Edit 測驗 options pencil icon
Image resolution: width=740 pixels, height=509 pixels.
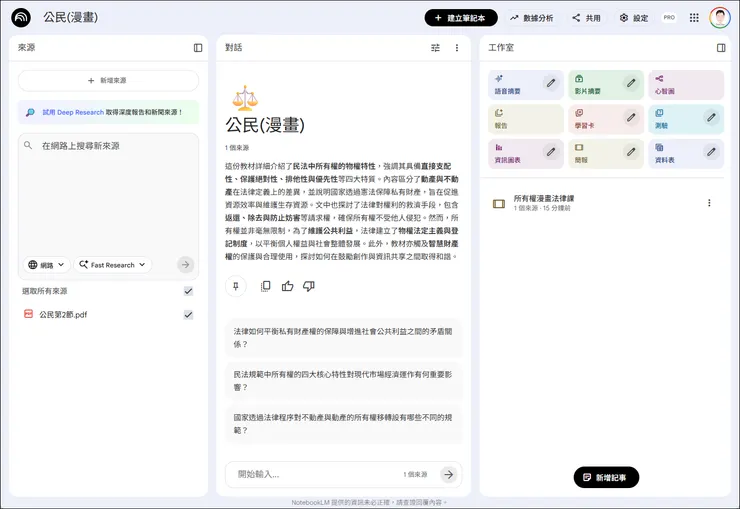tap(711, 117)
